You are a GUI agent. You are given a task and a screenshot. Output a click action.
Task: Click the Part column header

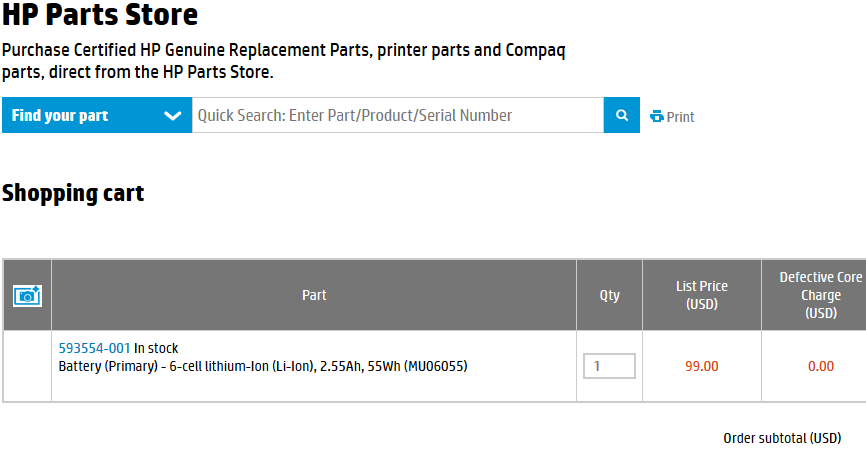pyautogui.click(x=314, y=295)
